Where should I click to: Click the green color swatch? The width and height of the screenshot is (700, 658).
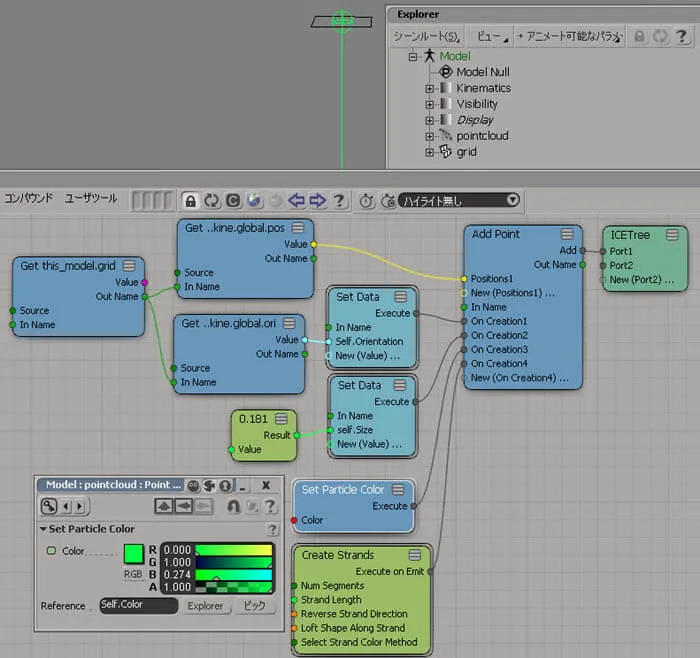click(x=133, y=554)
